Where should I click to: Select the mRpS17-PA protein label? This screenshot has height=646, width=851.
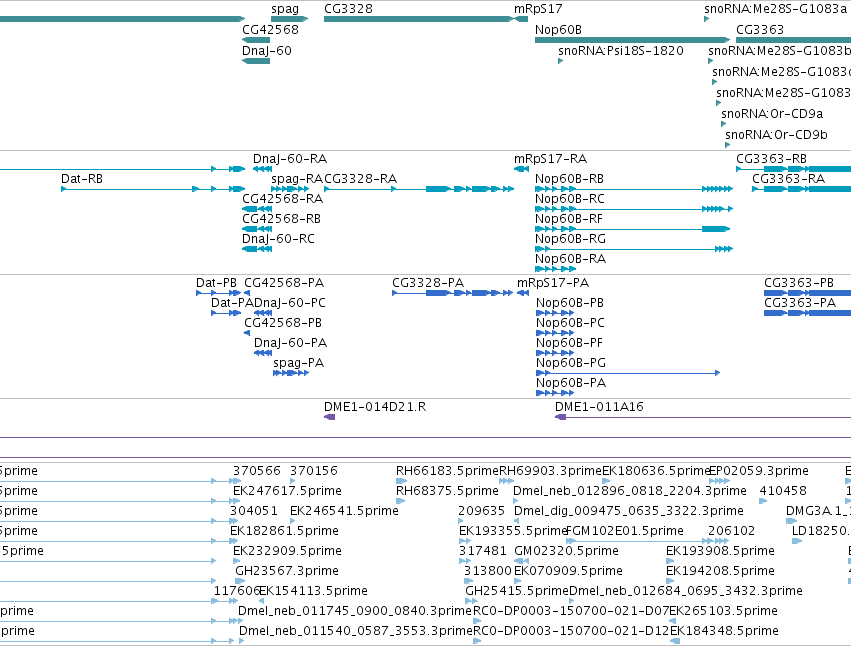click(x=552, y=283)
